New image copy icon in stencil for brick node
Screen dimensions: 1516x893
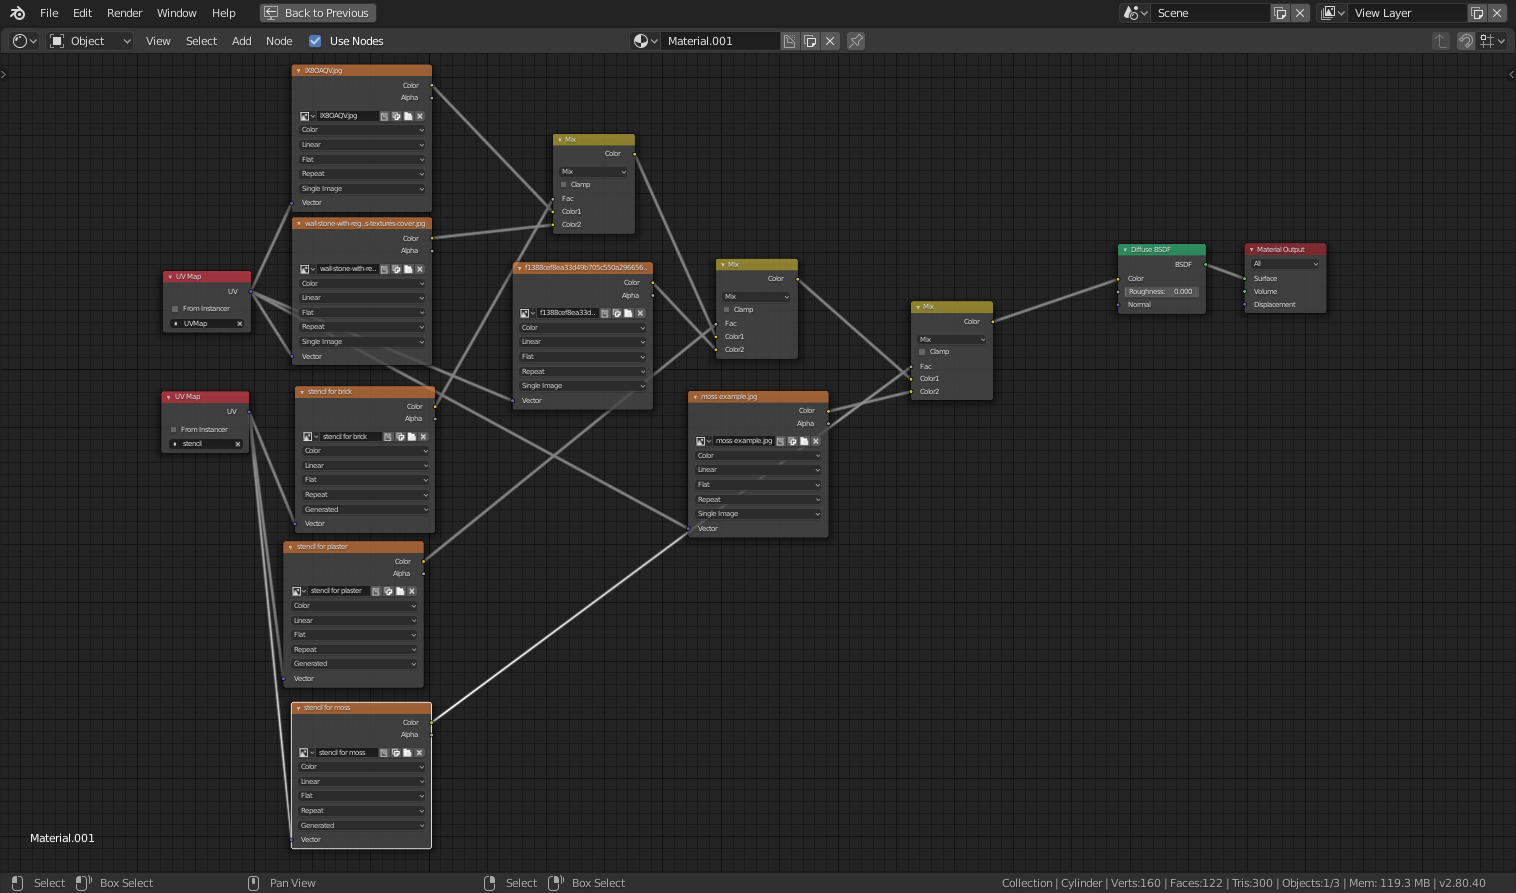[x=400, y=437]
